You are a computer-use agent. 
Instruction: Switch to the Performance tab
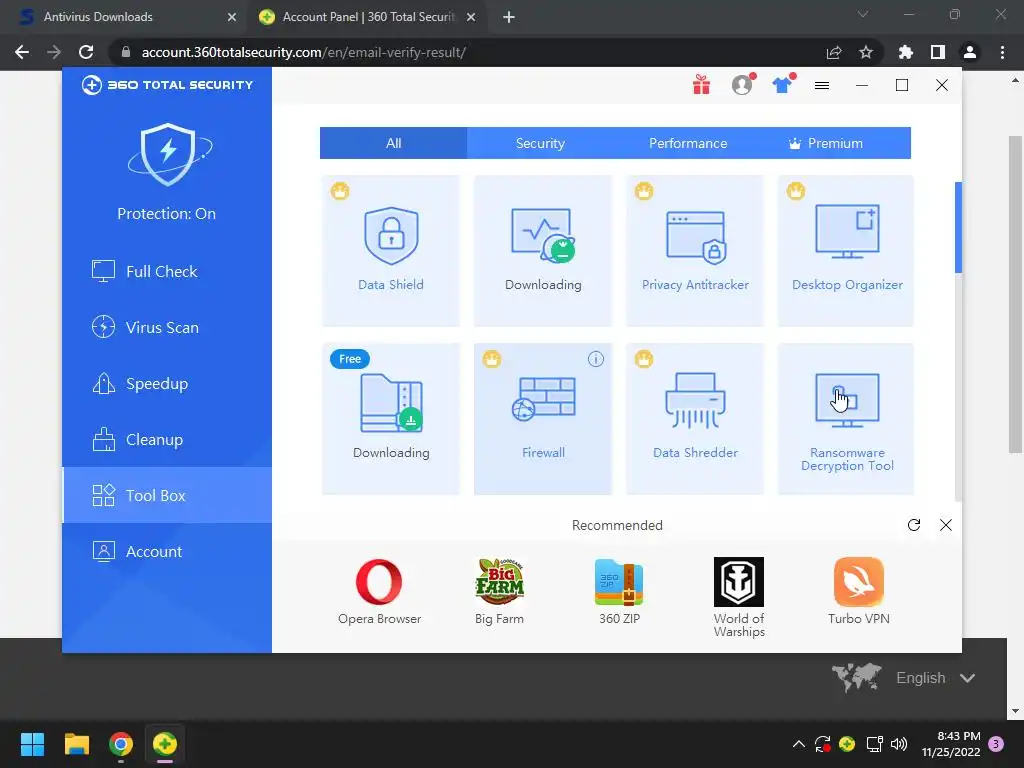pyautogui.click(x=688, y=143)
